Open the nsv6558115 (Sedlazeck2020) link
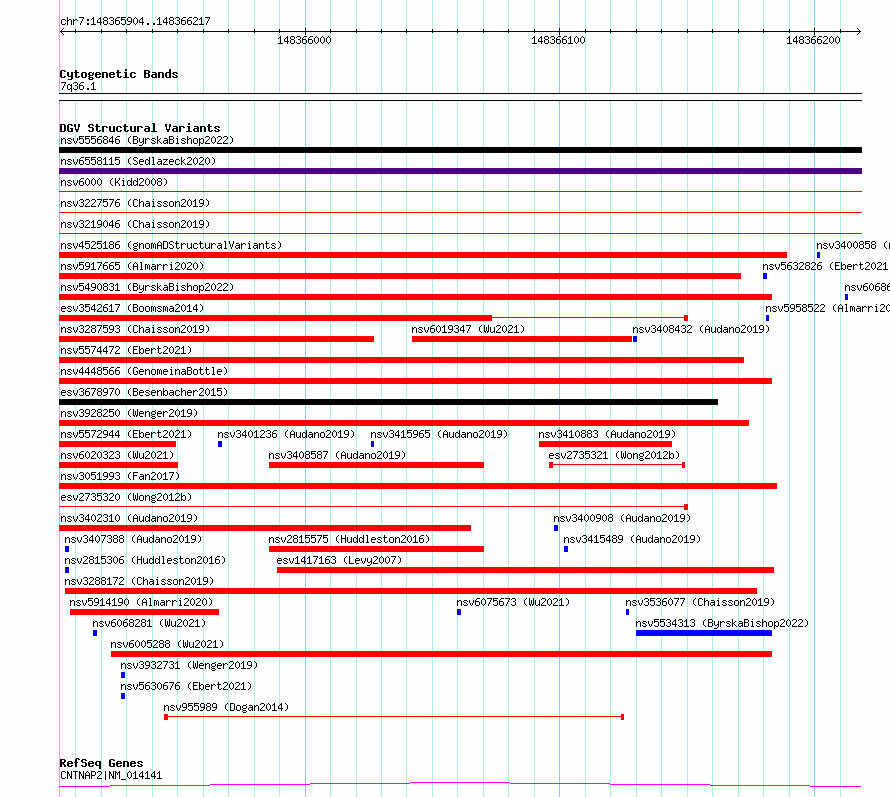This screenshot has width=890, height=797. (x=138, y=161)
